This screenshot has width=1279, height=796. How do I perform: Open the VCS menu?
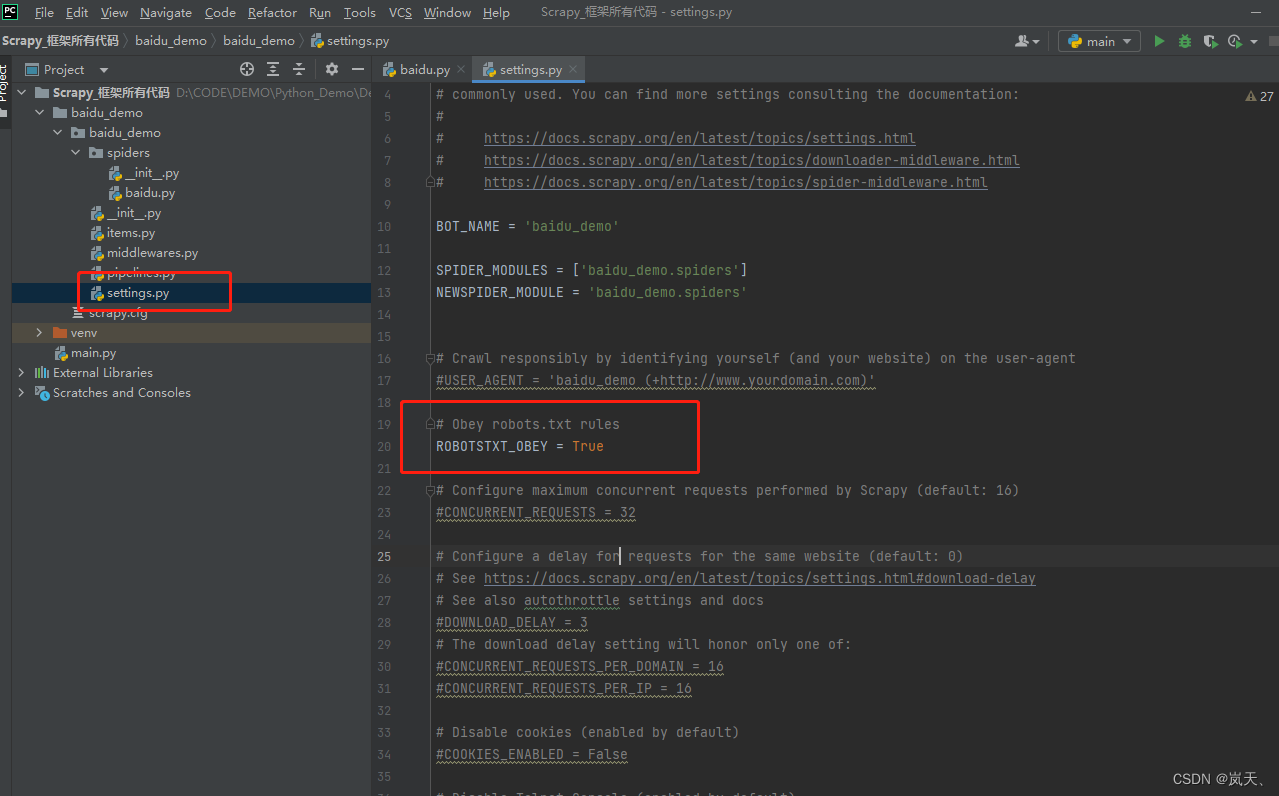click(400, 13)
